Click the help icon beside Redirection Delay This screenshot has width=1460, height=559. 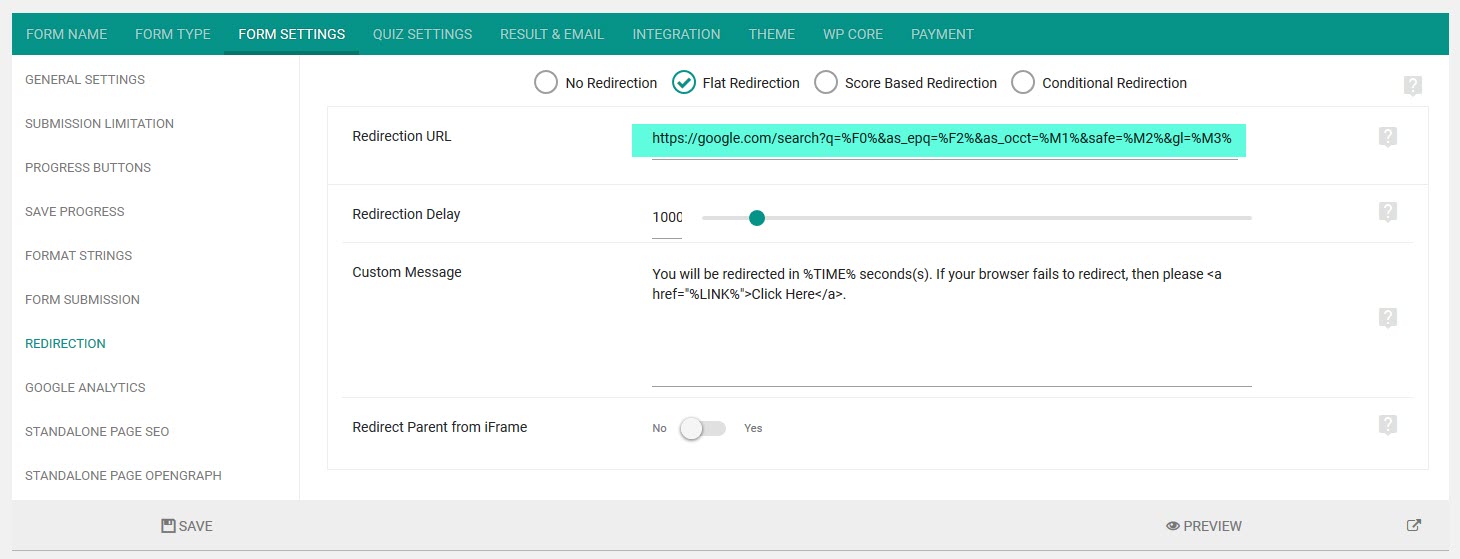[x=1387, y=212]
